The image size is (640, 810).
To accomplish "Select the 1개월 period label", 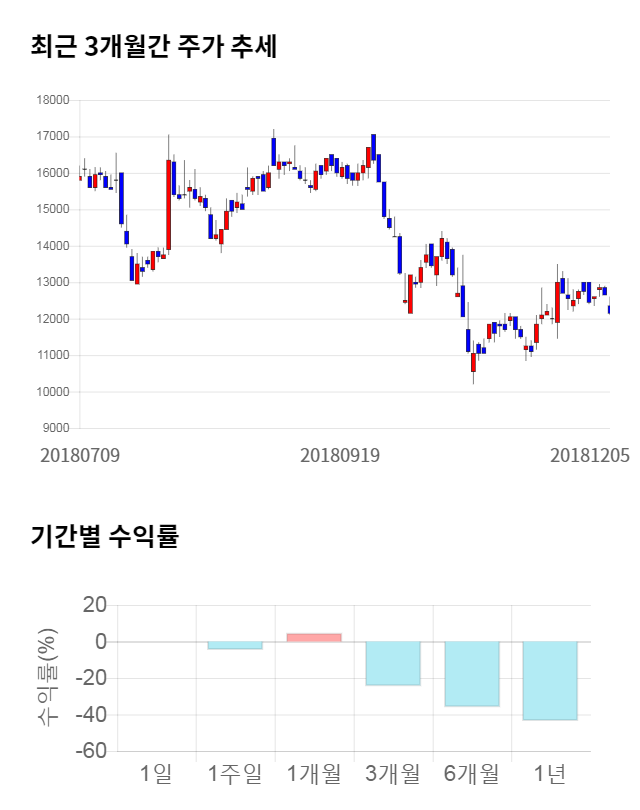I will [x=314, y=773].
